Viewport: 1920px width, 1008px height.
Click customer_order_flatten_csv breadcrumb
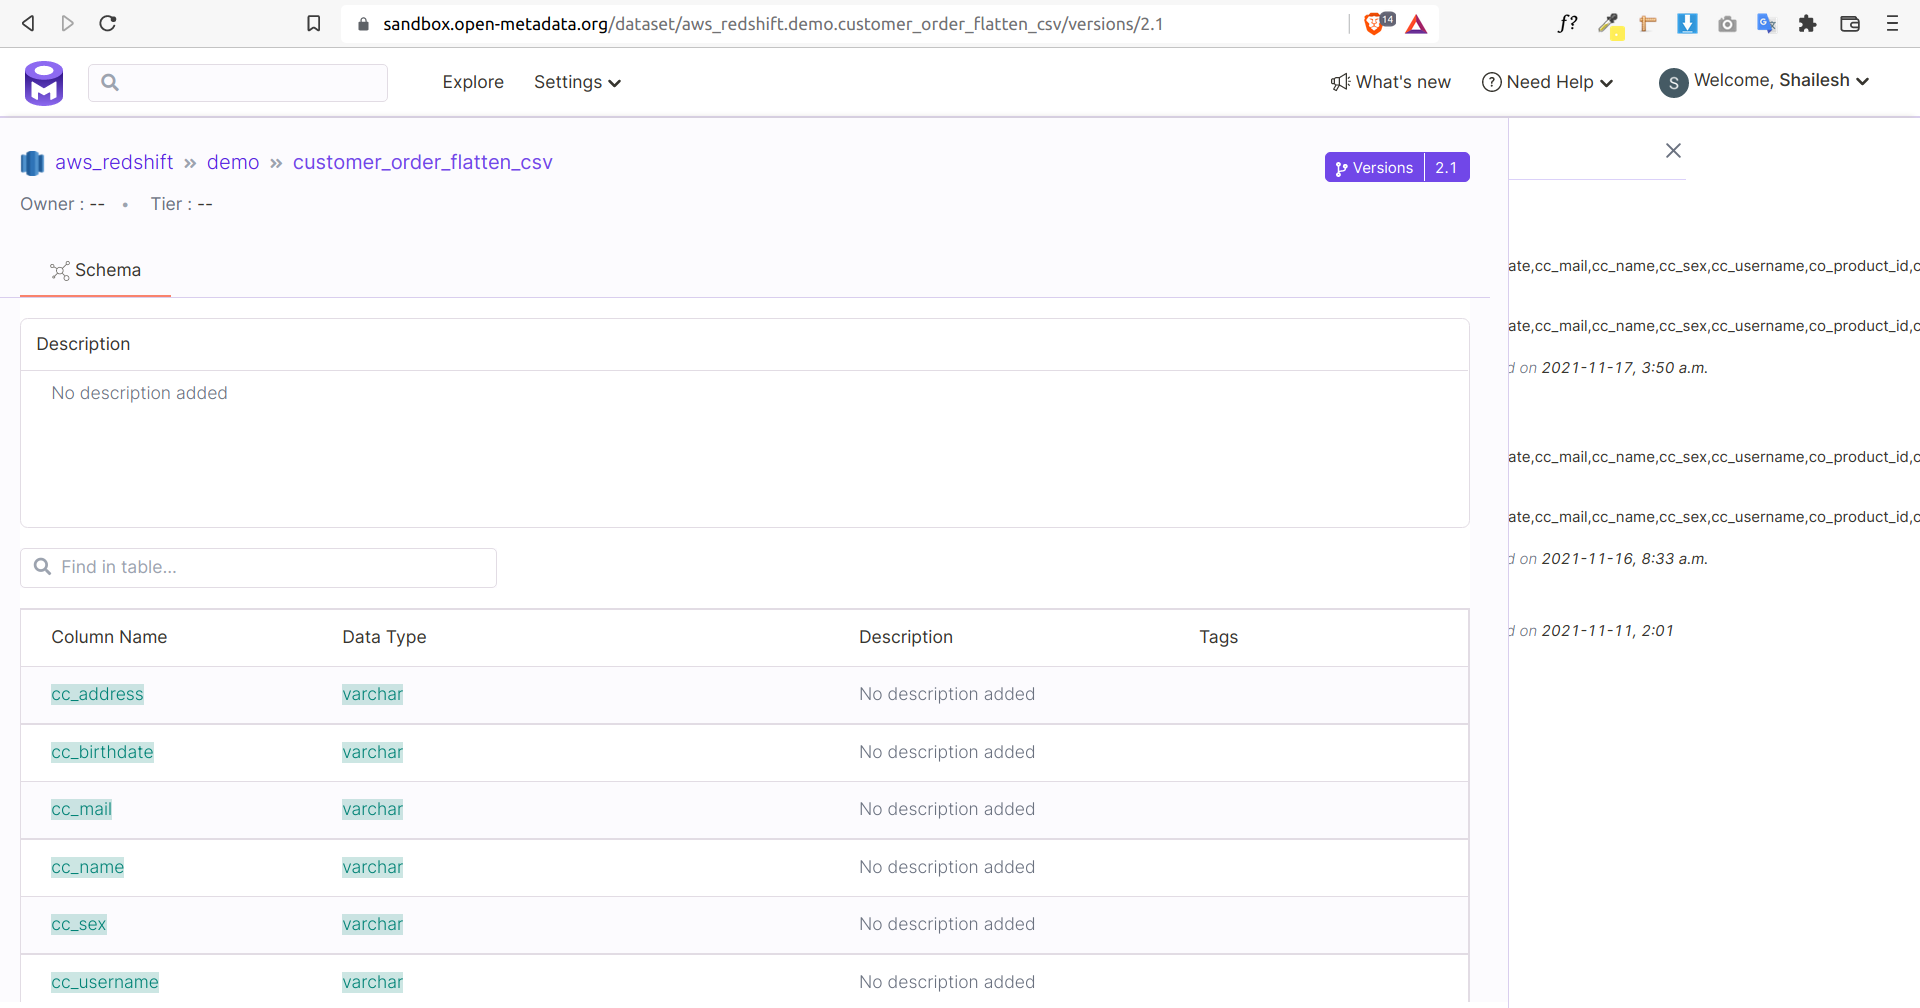point(423,162)
